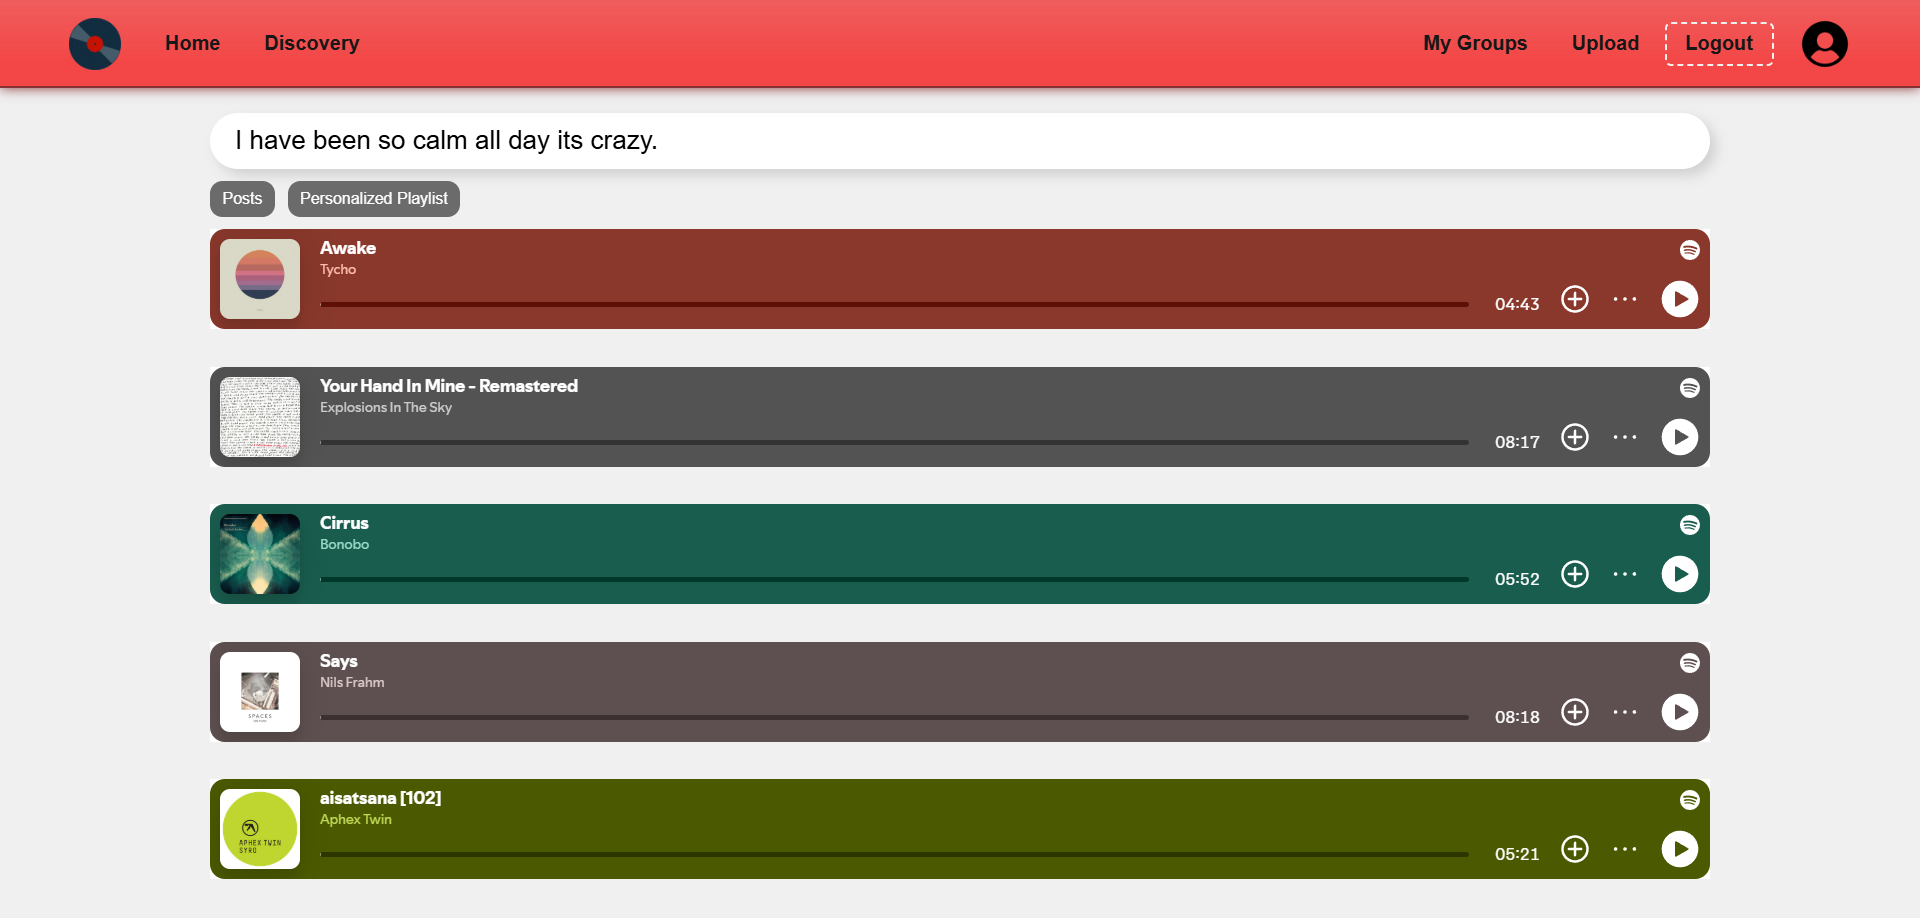Open My Groups page
The width and height of the screenshot is (1920, 918).
(1475, 43)
